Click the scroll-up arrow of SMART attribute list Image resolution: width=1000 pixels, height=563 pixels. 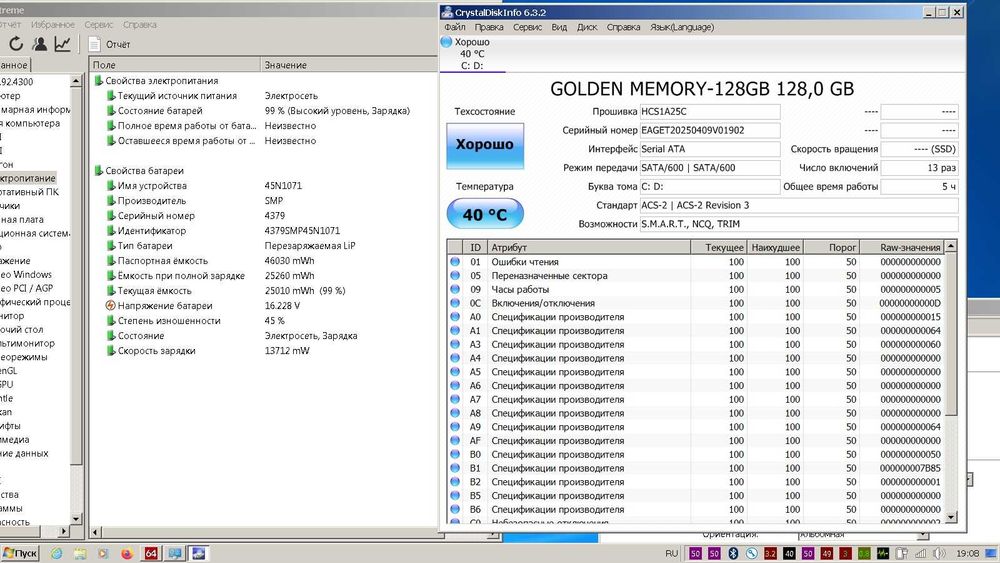(950, 246)
